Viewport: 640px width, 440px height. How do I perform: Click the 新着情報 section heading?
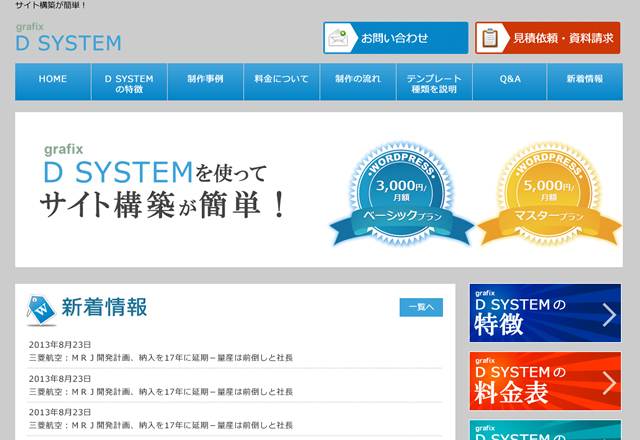point(104,307)
